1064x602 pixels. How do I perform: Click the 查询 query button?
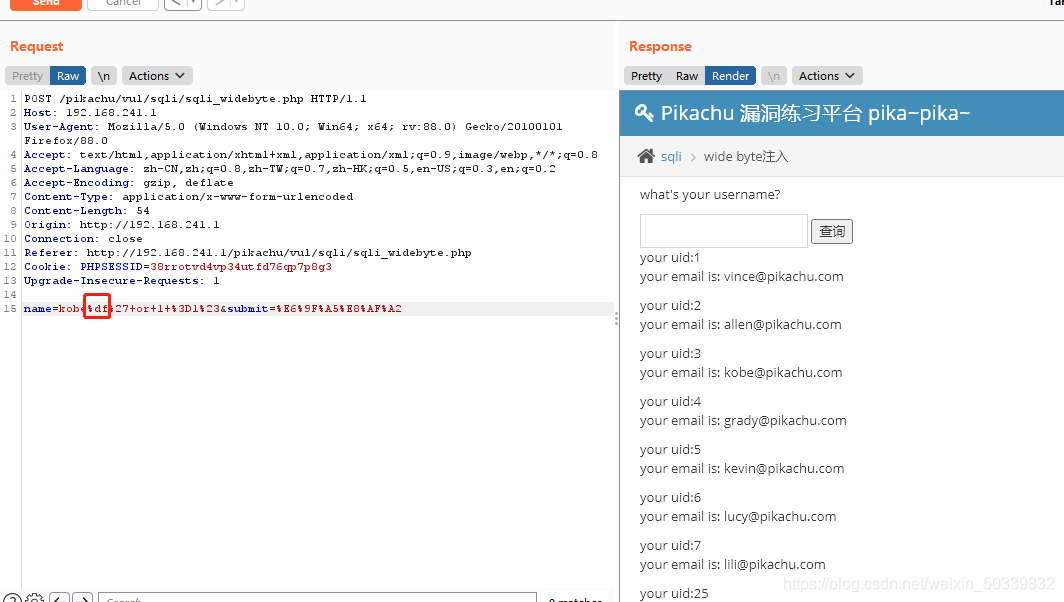[832, 231]
